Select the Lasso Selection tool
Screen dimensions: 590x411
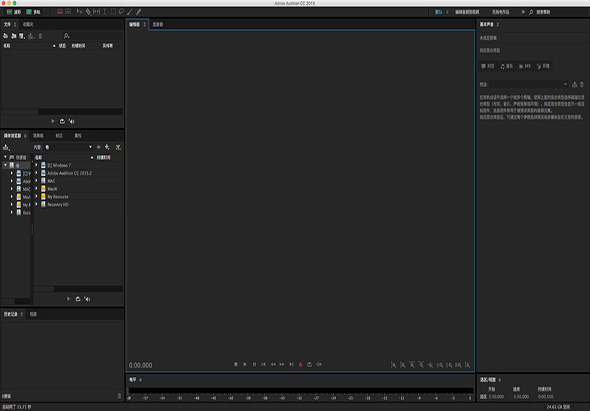point(121,12)
